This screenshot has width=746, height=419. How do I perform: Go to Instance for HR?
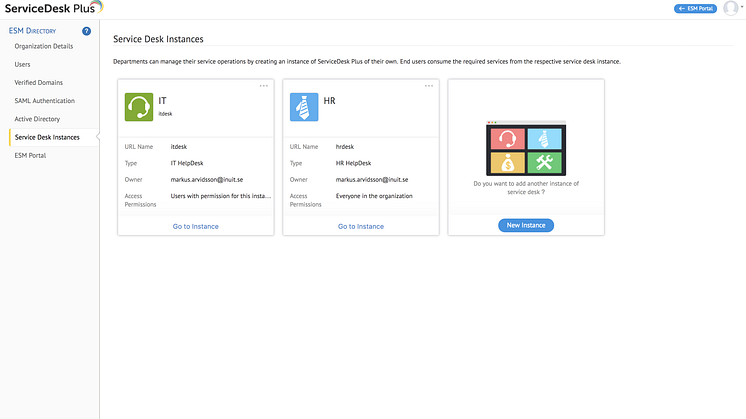tap(361, 226)
